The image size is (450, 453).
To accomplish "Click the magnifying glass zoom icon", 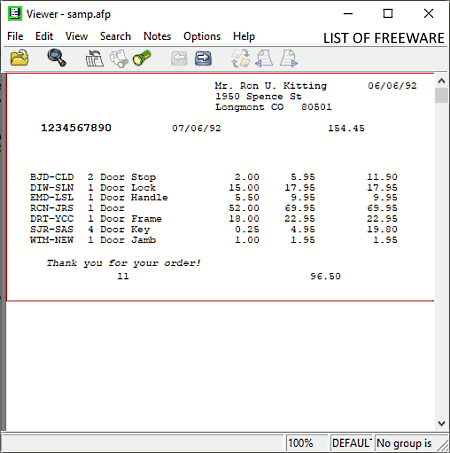I will point(56,58).
